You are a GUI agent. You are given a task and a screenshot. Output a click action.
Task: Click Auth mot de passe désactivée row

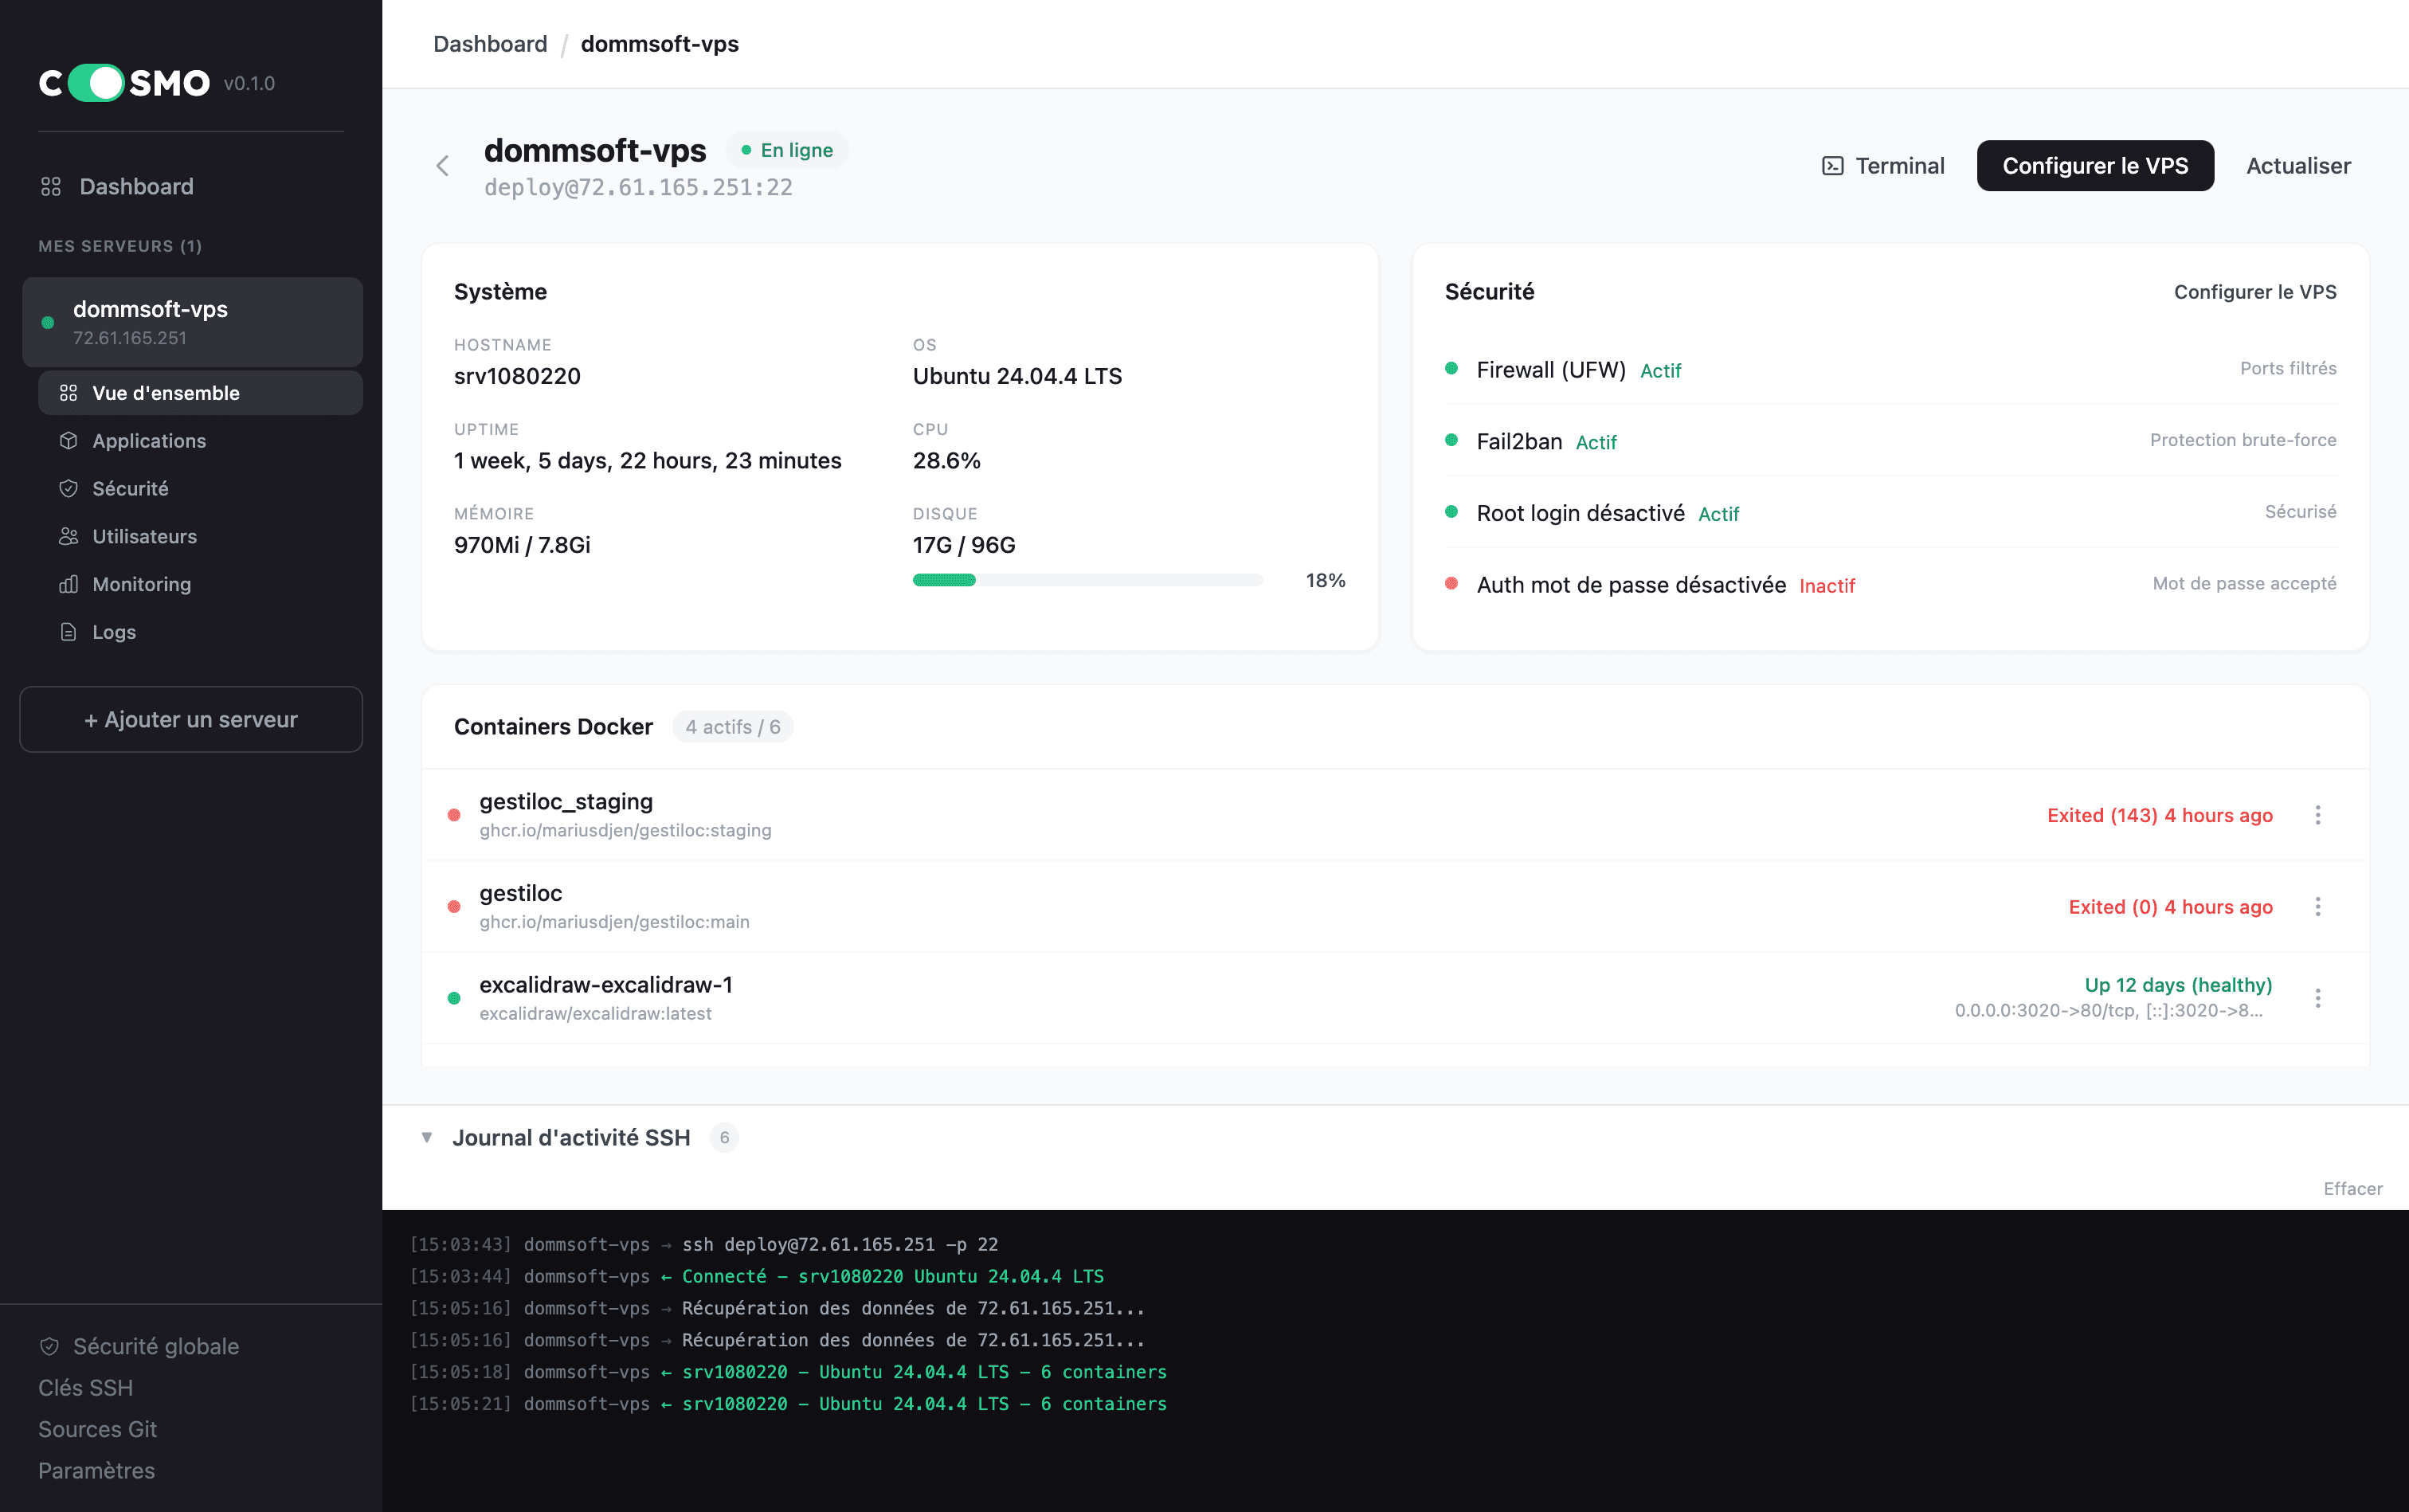(x=1890, y=584)
